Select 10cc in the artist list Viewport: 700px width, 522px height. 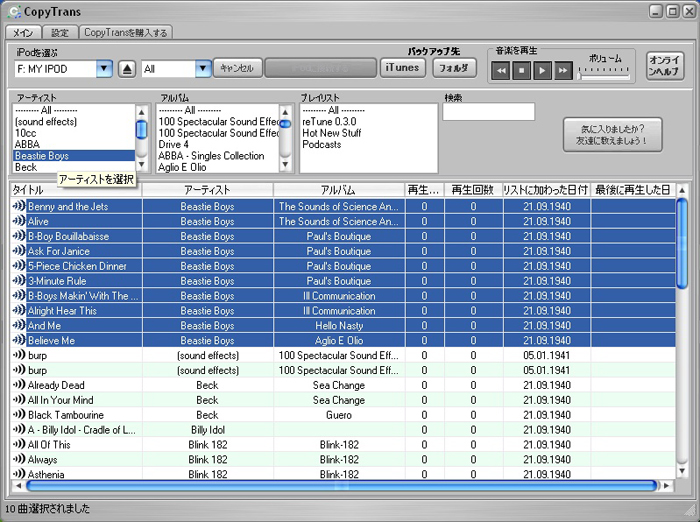pyautogui.click(x=74, y=133)
